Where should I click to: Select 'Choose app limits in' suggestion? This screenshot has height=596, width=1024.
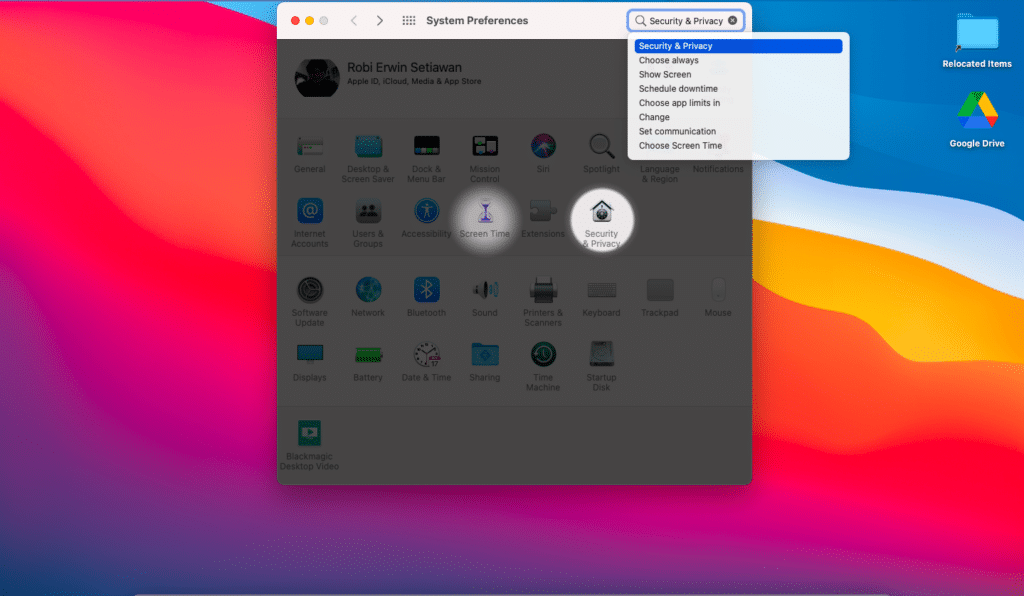pos(738,103)
